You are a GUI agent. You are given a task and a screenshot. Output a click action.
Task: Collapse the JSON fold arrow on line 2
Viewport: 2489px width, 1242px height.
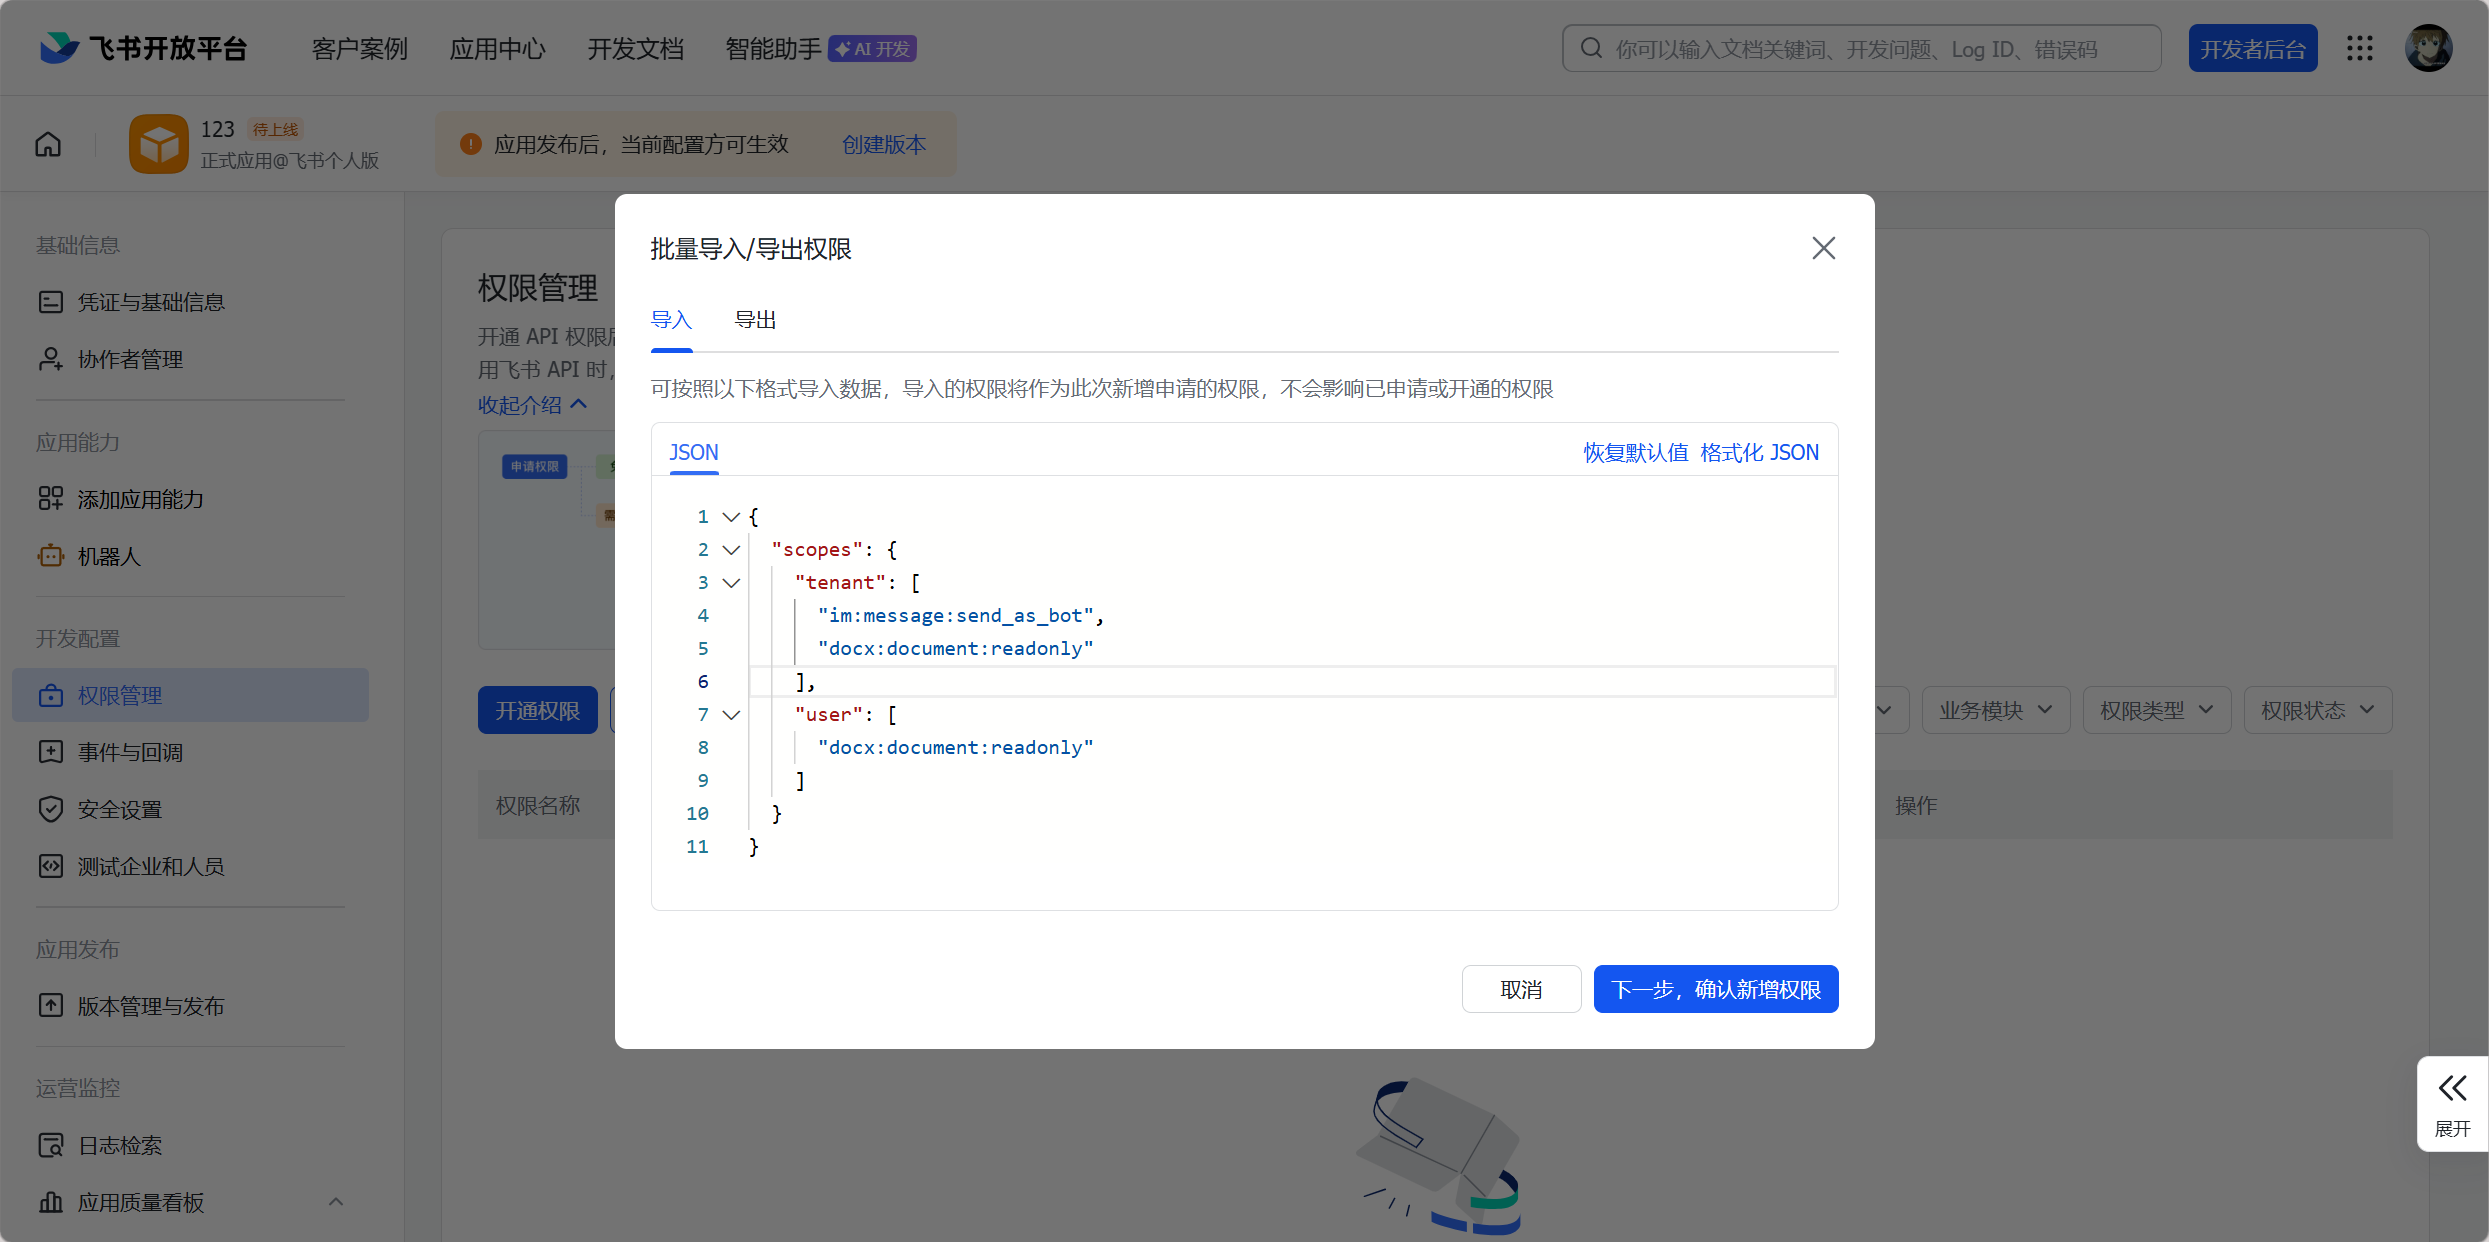click(731, 549)
